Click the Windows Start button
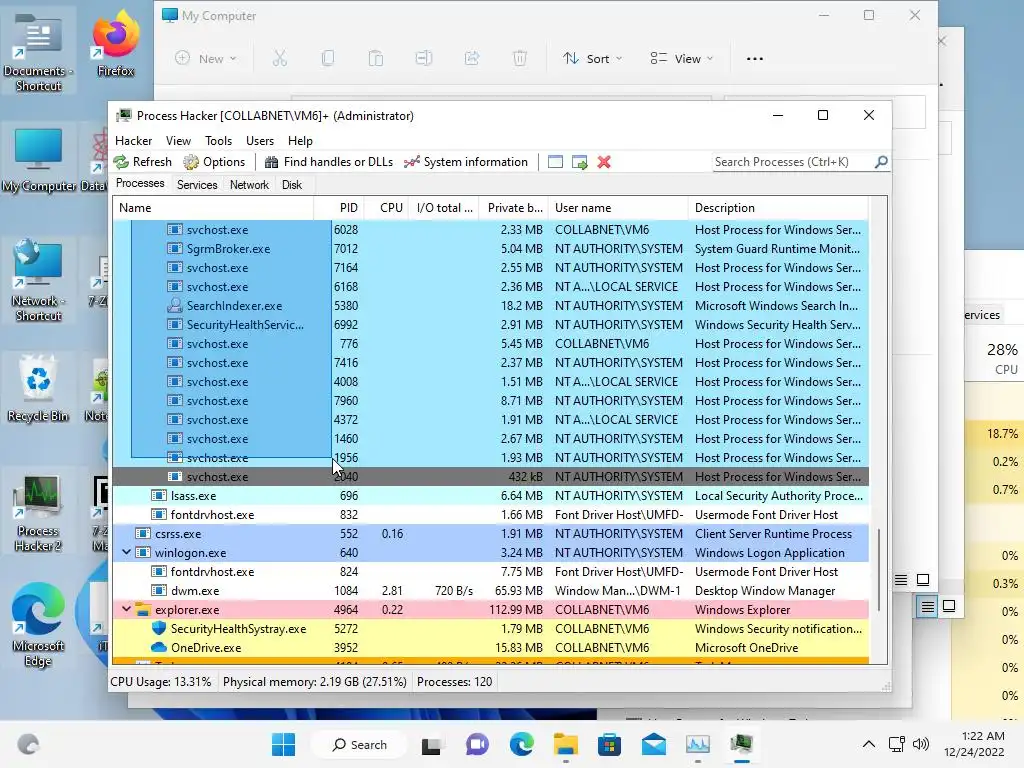This screenshot has width=1024, height=768. [x=283, y=744]
